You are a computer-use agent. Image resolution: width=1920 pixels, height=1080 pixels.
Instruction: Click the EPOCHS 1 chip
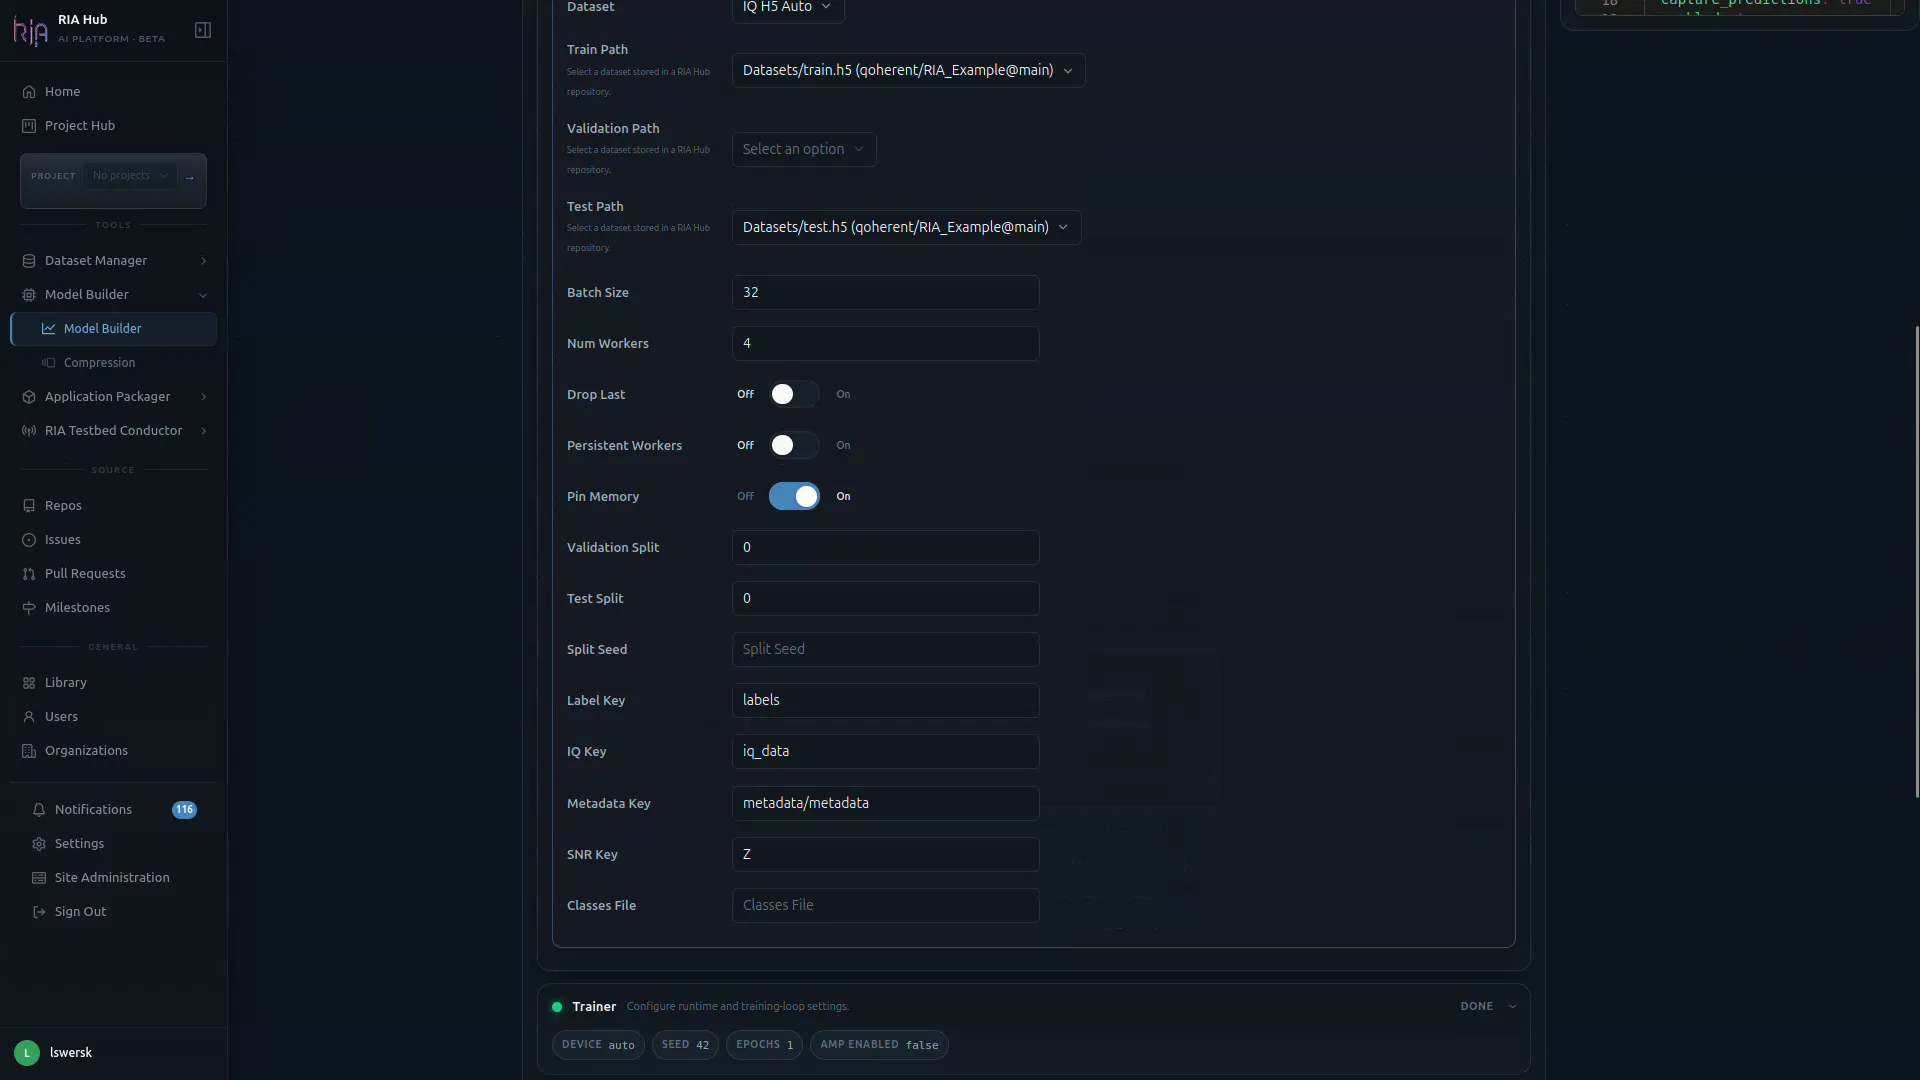point(764,1045)
